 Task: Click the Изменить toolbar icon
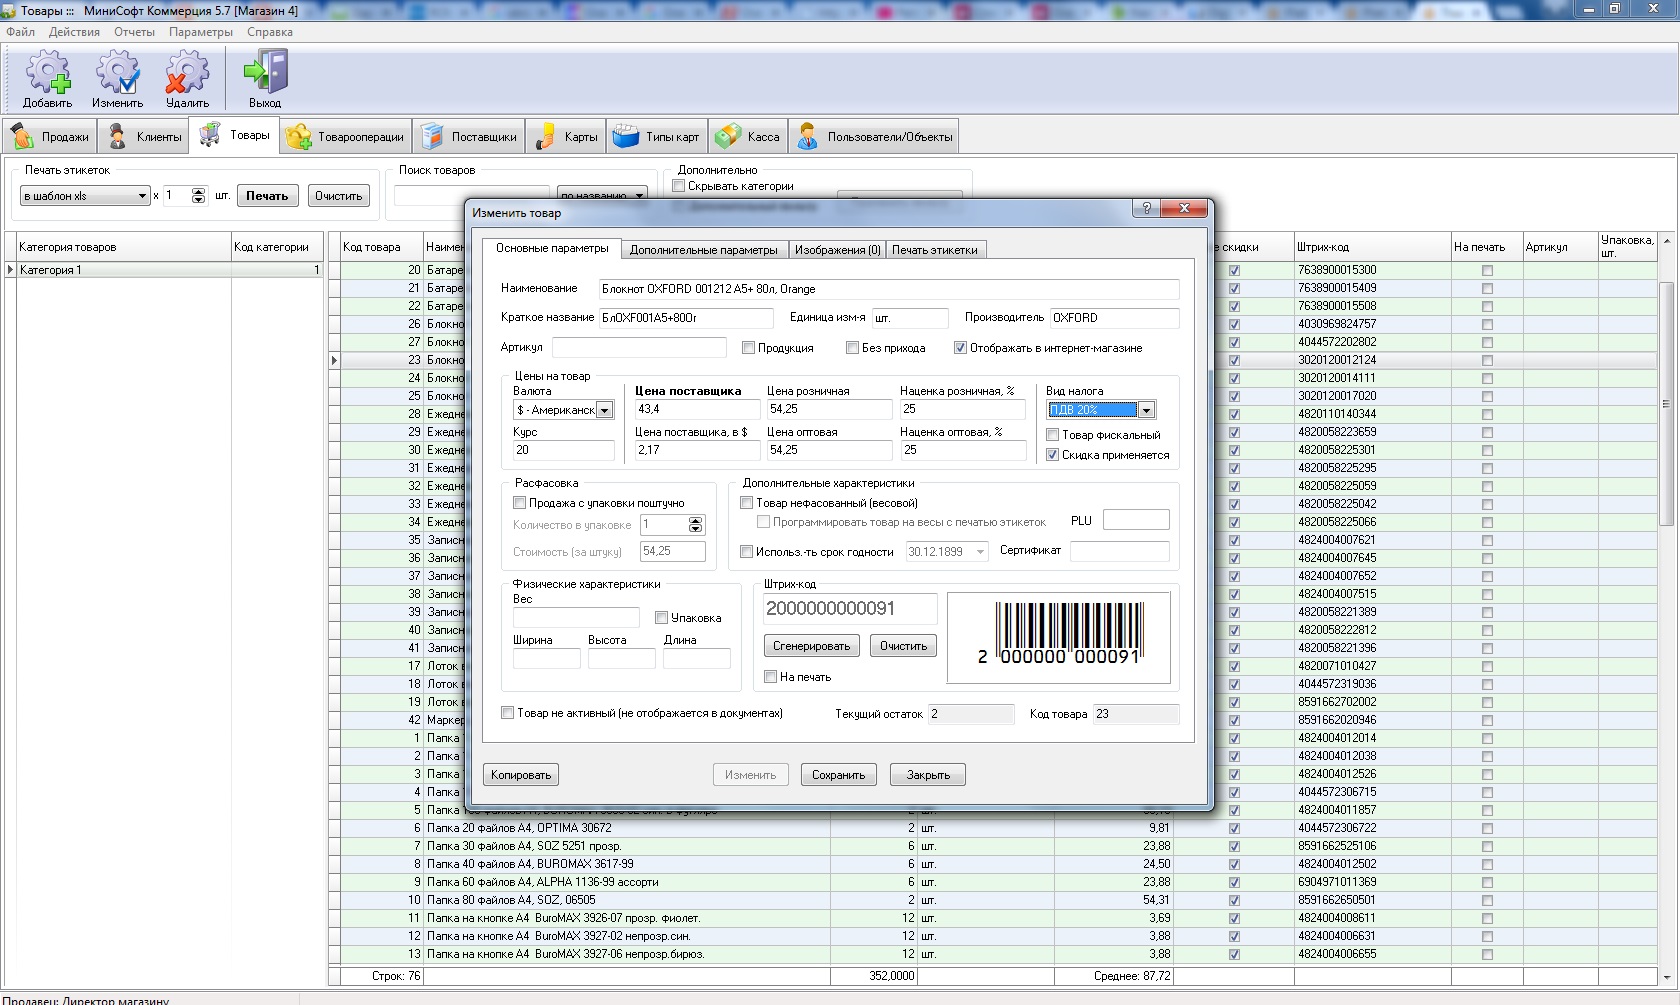coord(117,74)
